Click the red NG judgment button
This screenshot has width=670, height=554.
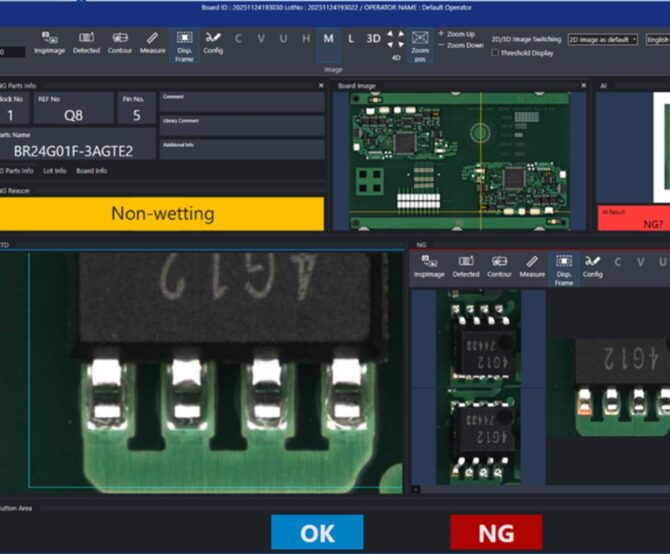coord(496,532)
